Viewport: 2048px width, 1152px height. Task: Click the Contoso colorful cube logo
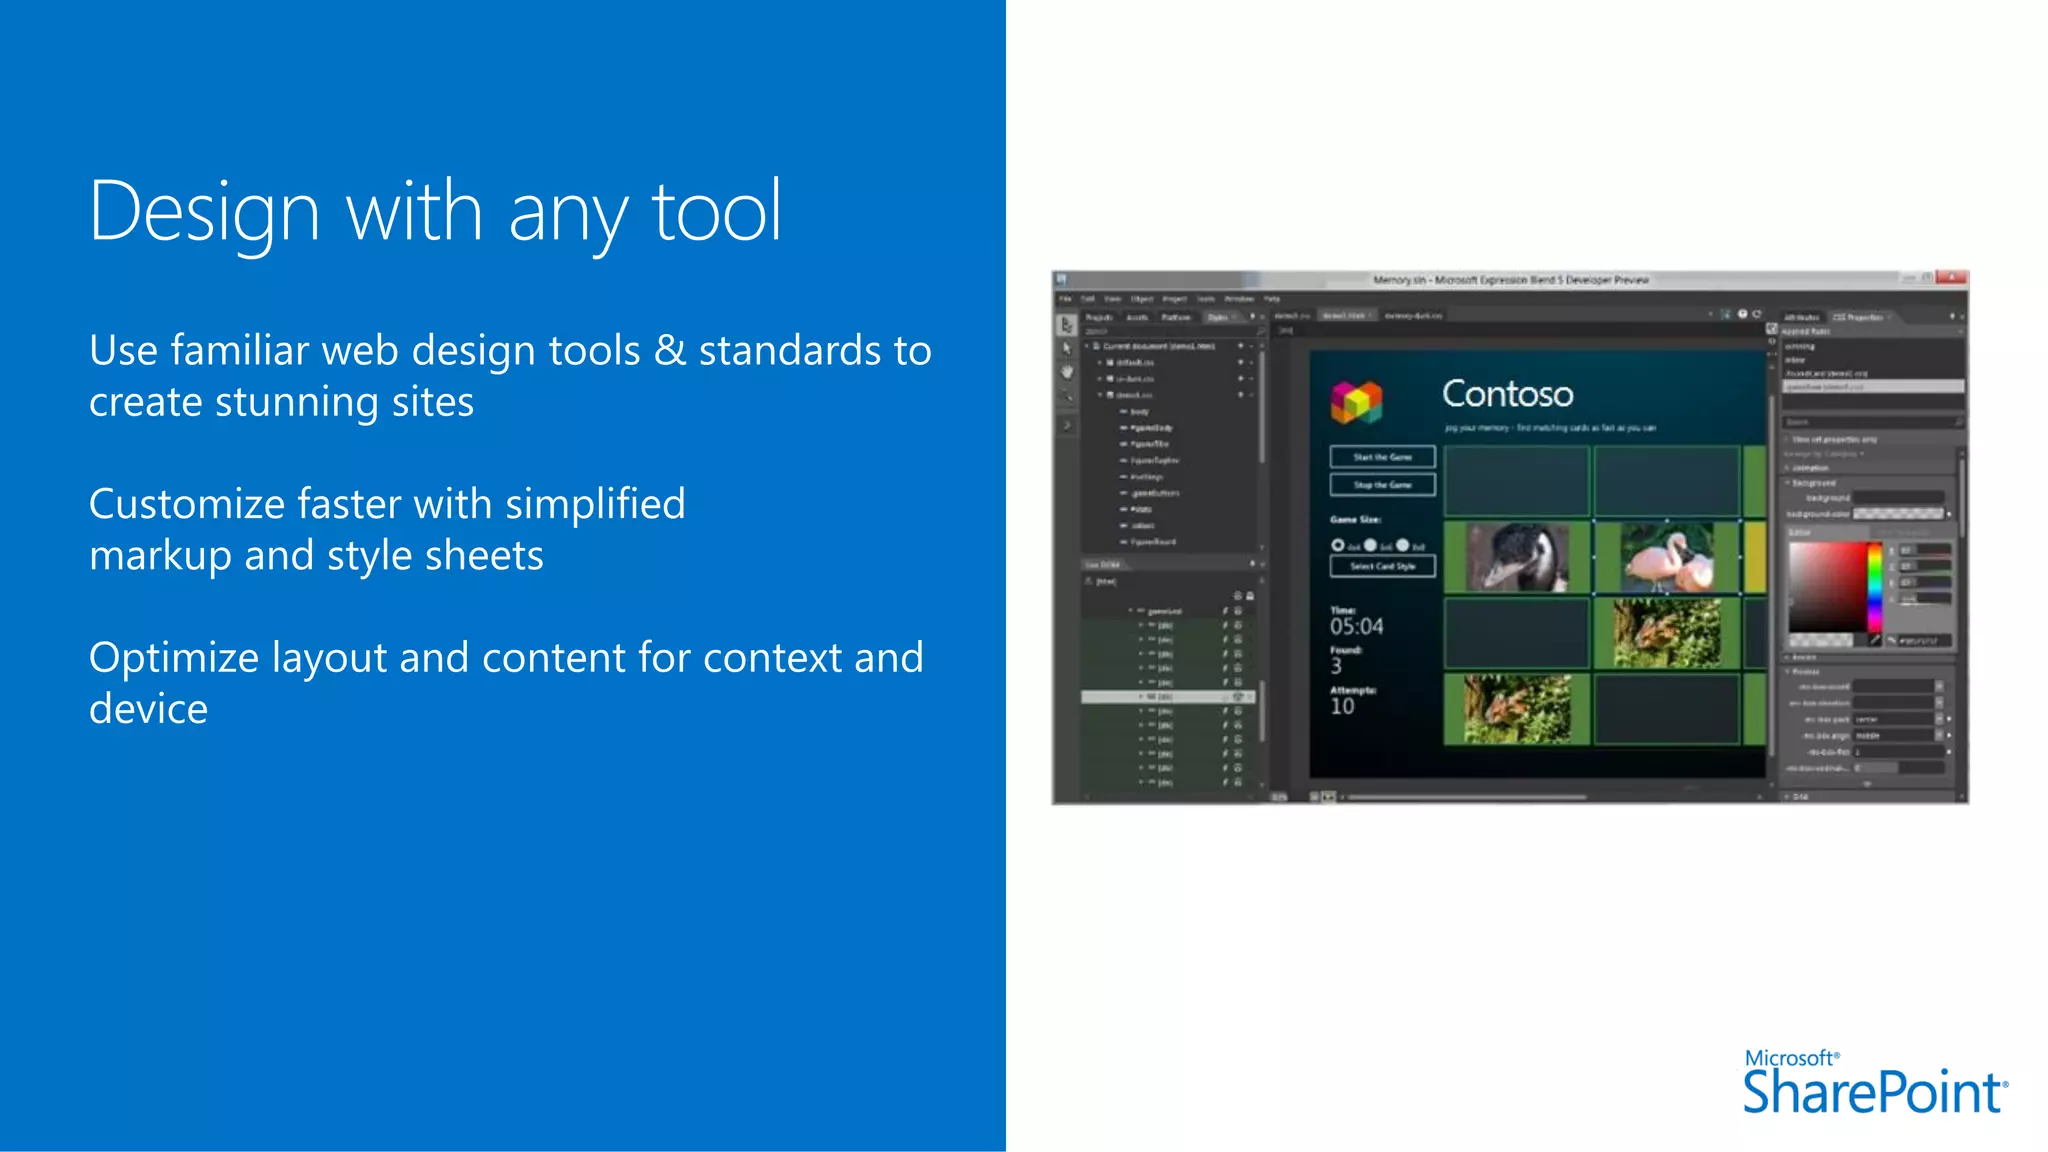[1356, 402]
